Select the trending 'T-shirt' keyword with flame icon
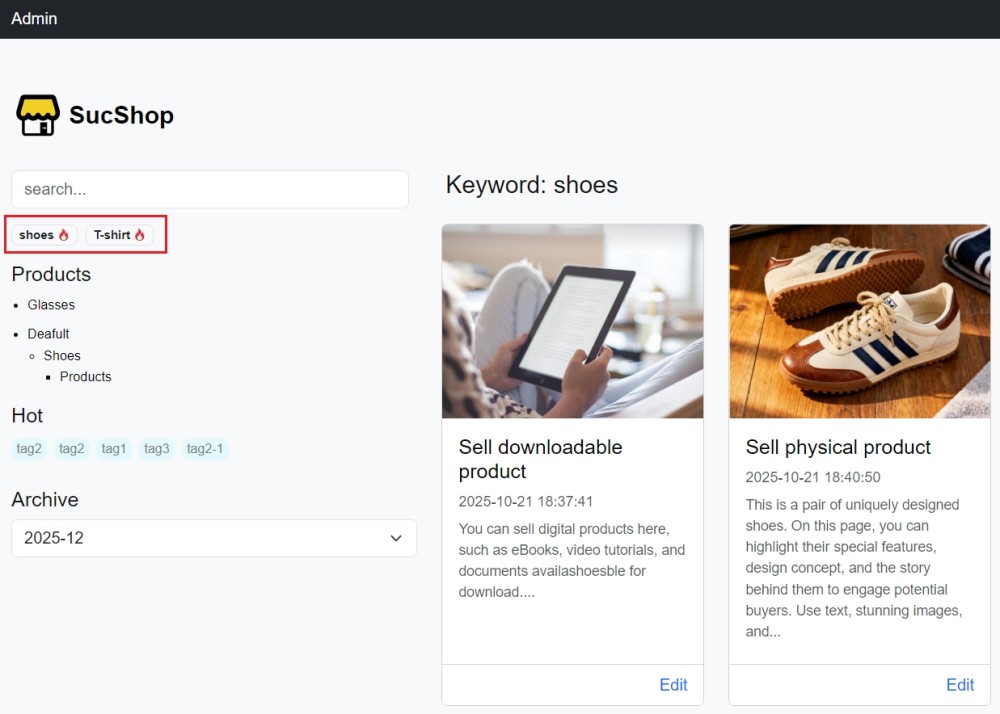This screenshot has width=1000, height=714. [119, 235]
